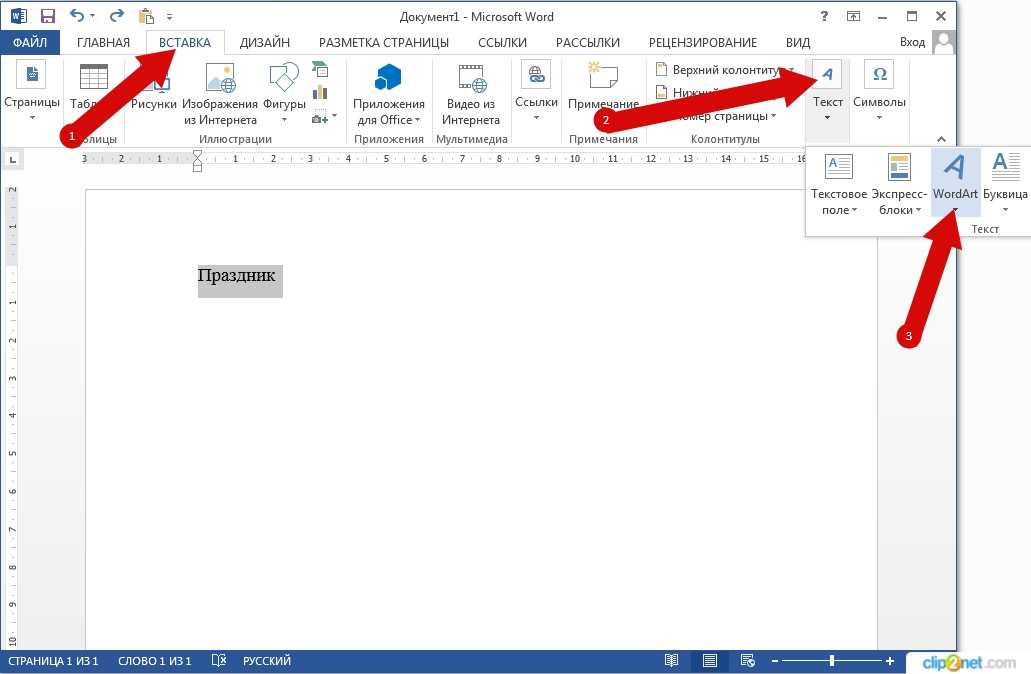The height and width of the screenshot is (674, 1031).
Task: Insert a comment with Примечание
Action: coord(603,85)
